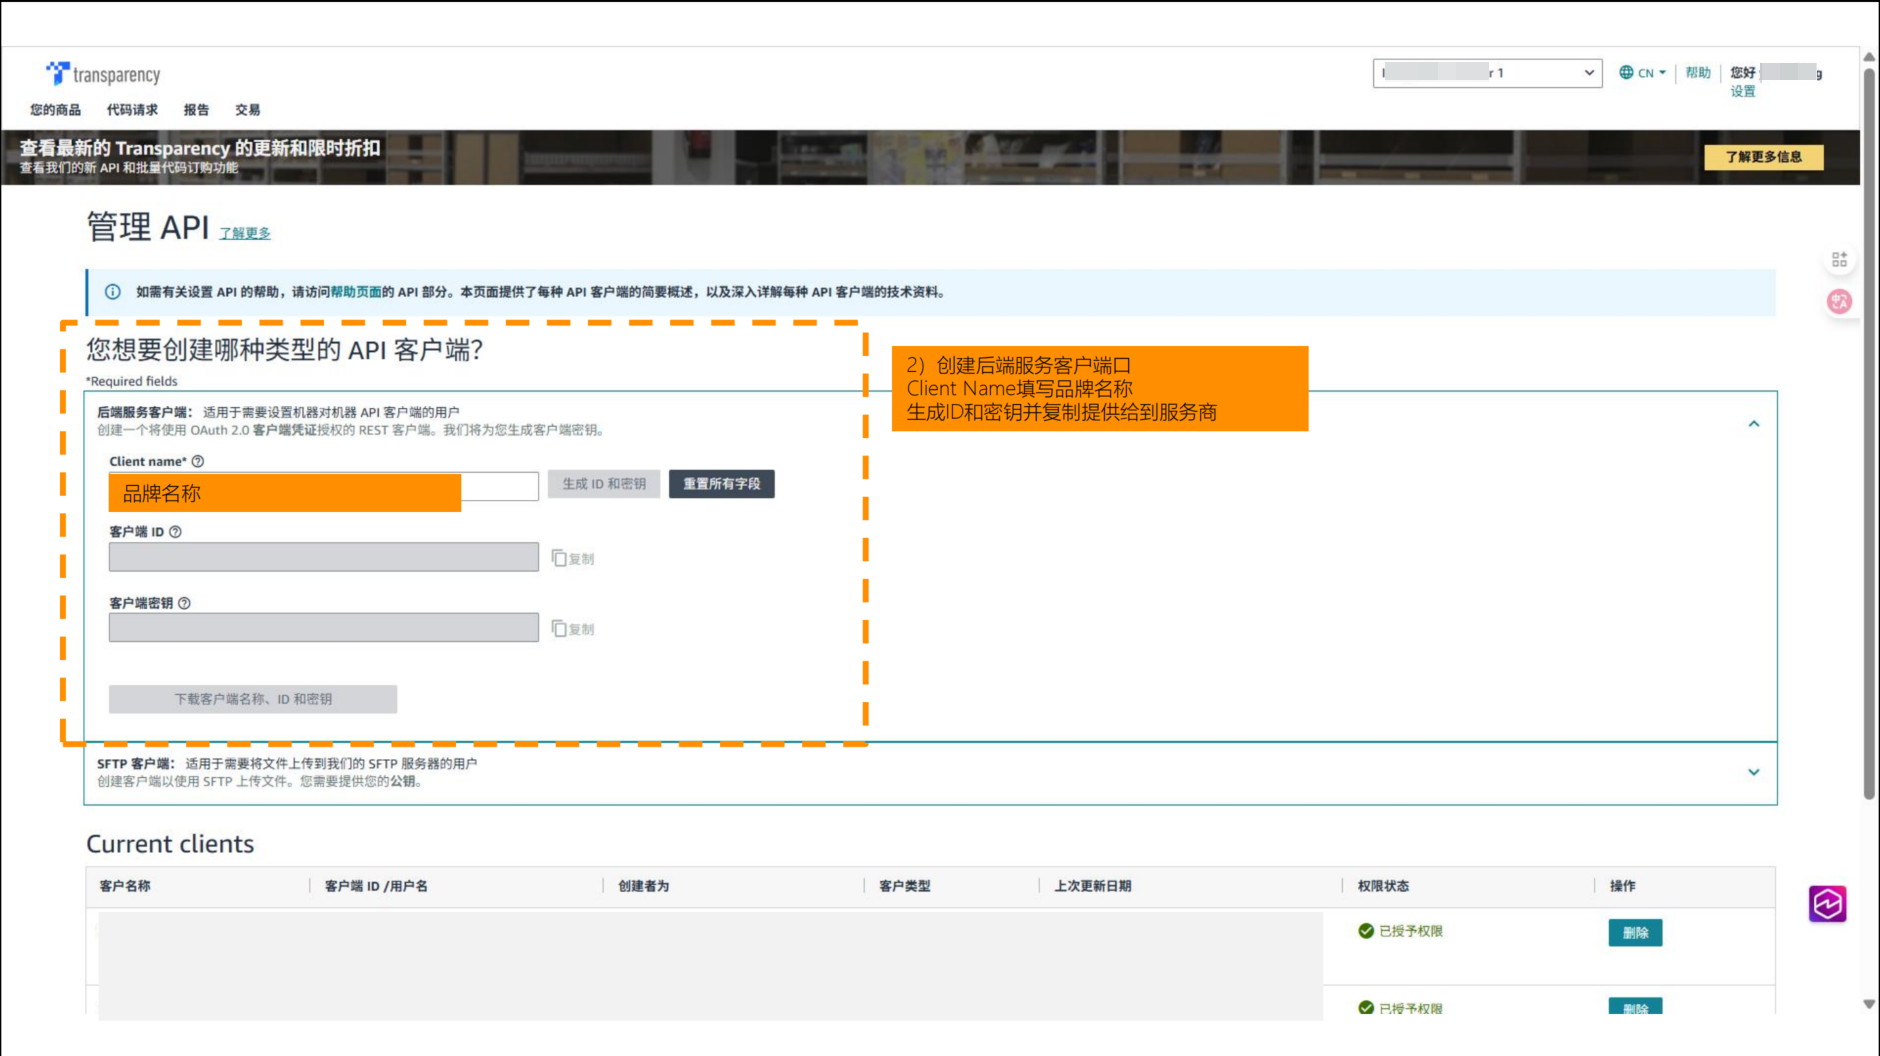Click the help icon beside 客户端密钥
The width and height of the screenshot is (1880, 1056).
pos(184,603)
